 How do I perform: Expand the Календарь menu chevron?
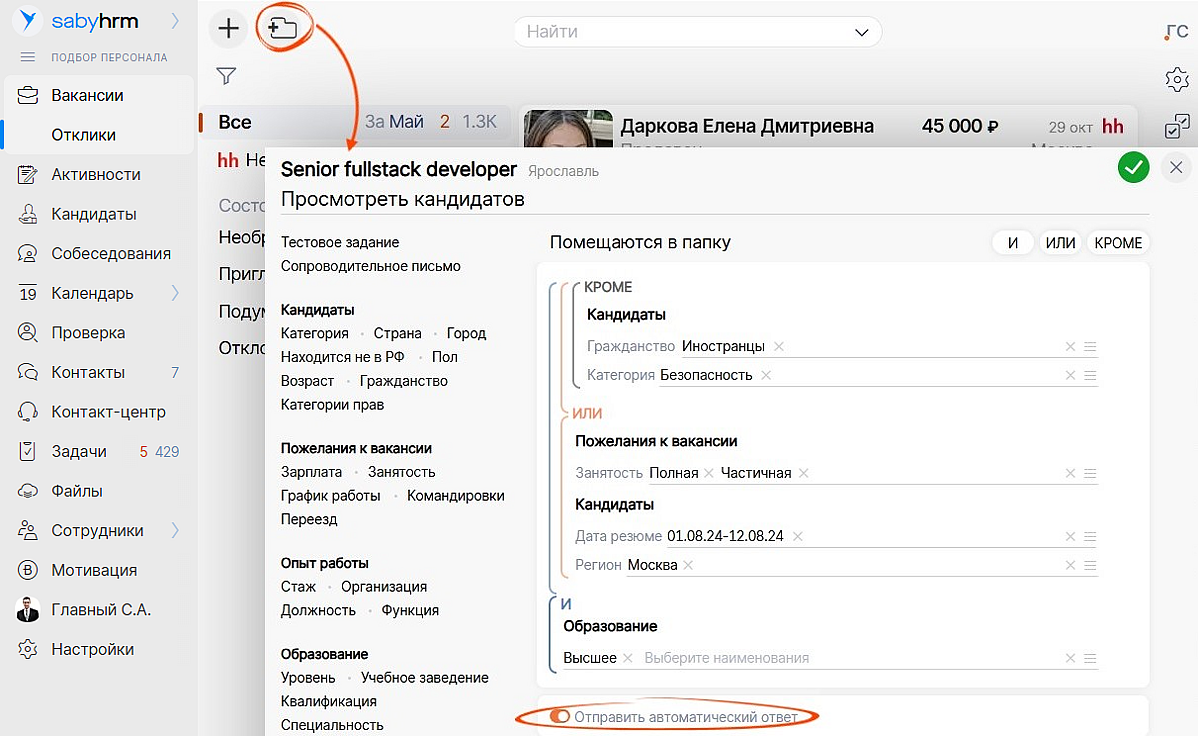pyautogui.click(x=176, y=293)
